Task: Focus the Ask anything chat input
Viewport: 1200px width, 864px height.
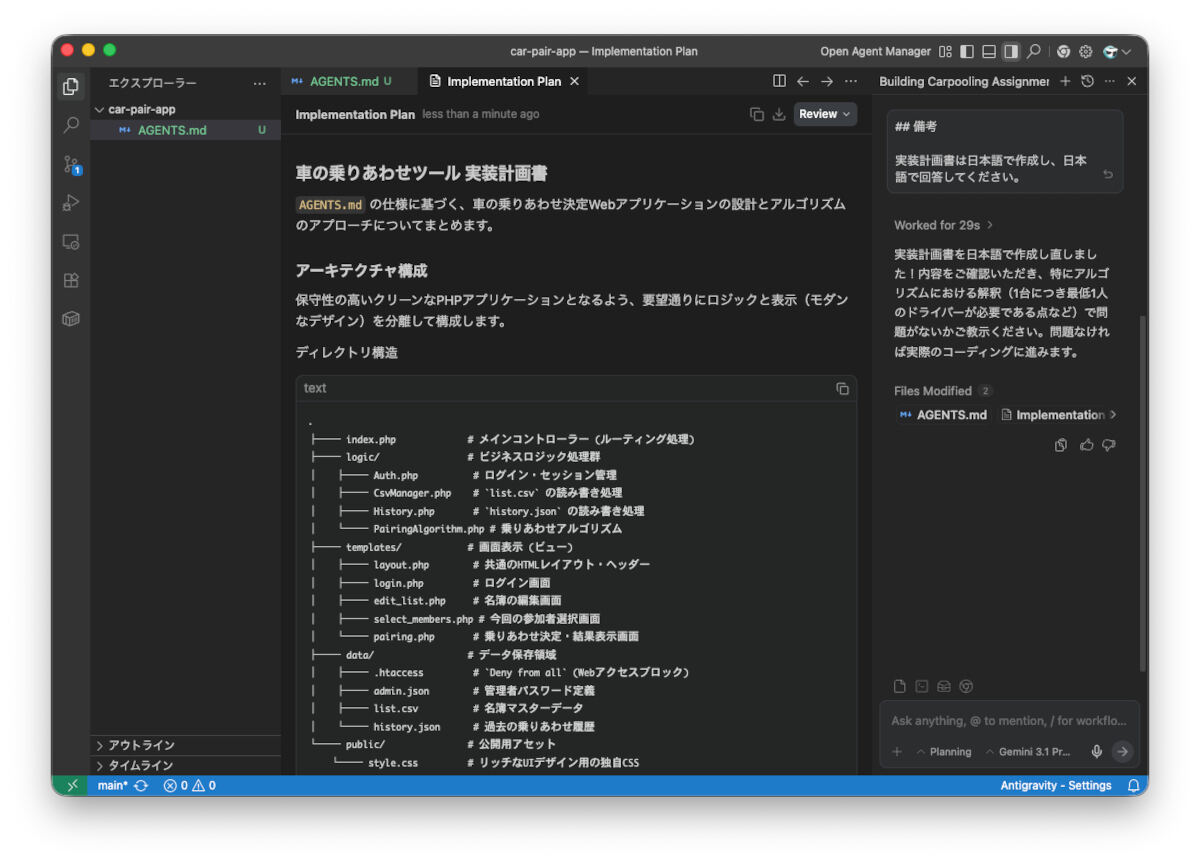Action: coord(1009,720)
